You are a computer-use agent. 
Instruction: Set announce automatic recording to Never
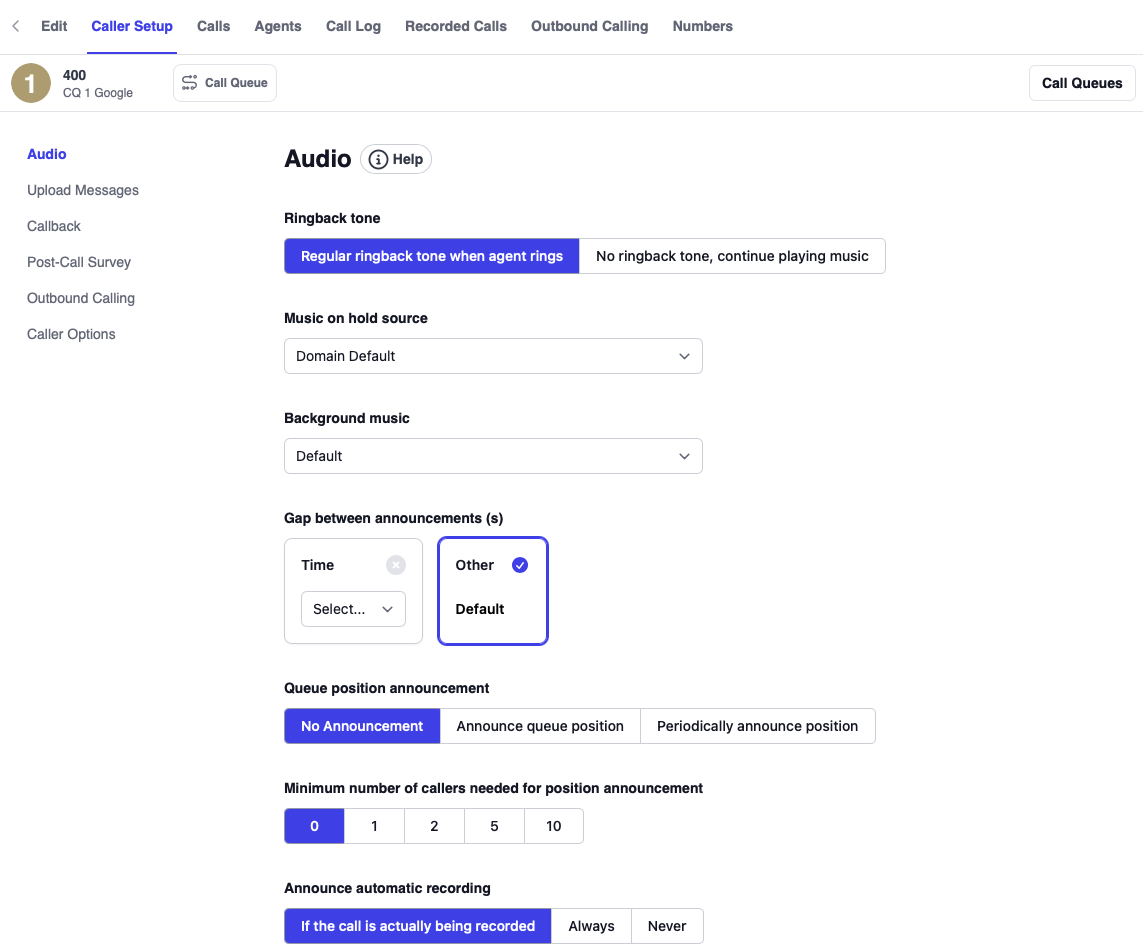[667, 926]
